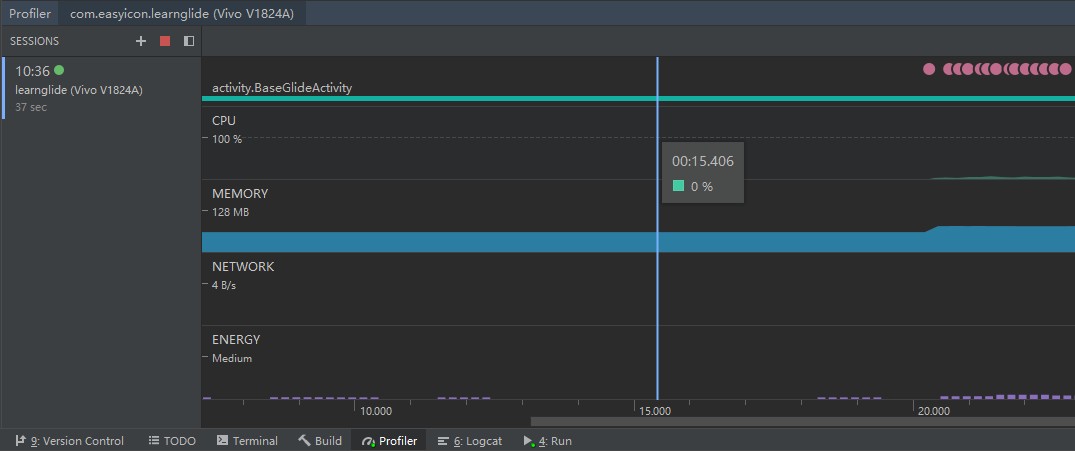Viewport: 1075px width, 451px height.
Task: Open the Build tool window
Action: pos(320,441)
